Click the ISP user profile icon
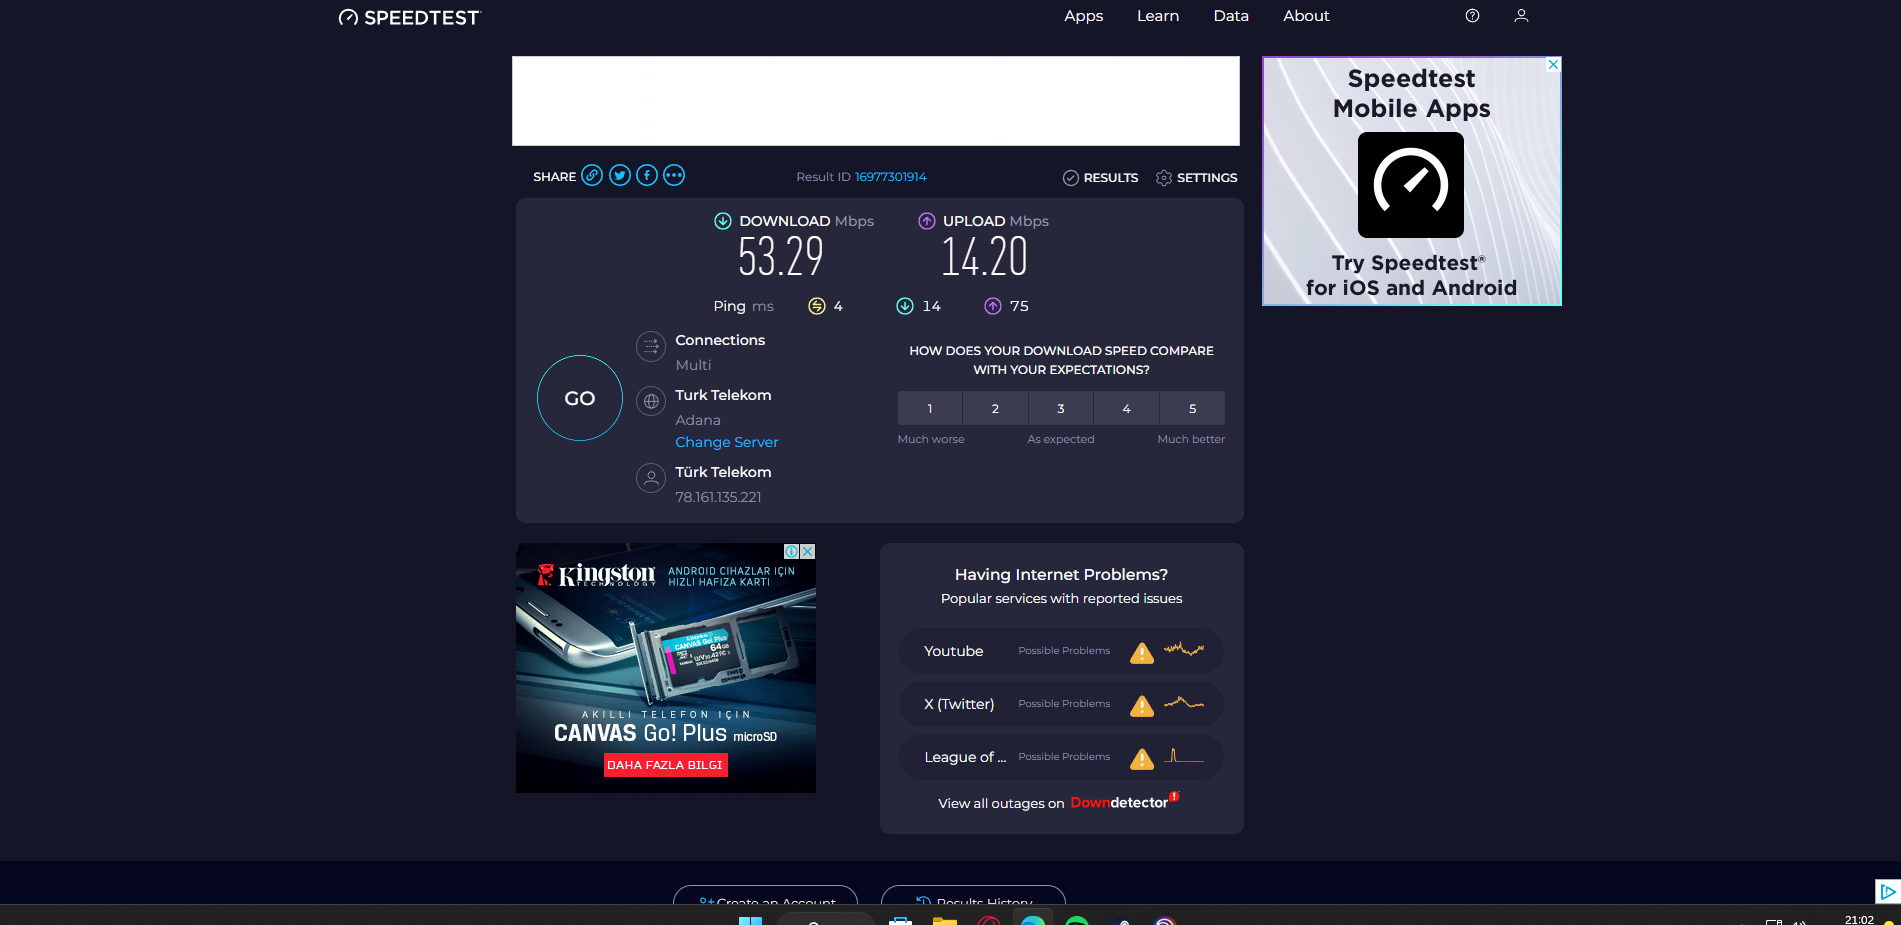 [651, 478]
